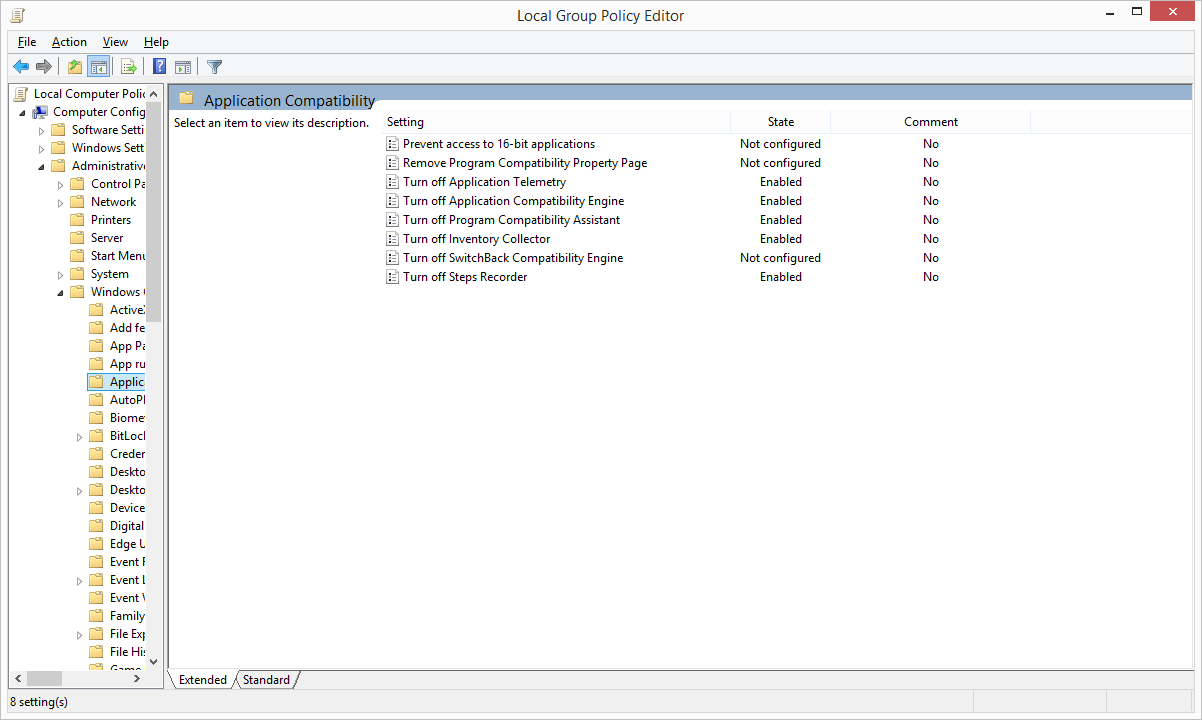Toggle the Show/Hide Action Pane icon
The height and width of the screenshot is (720, 1202).
pos(183,67)
